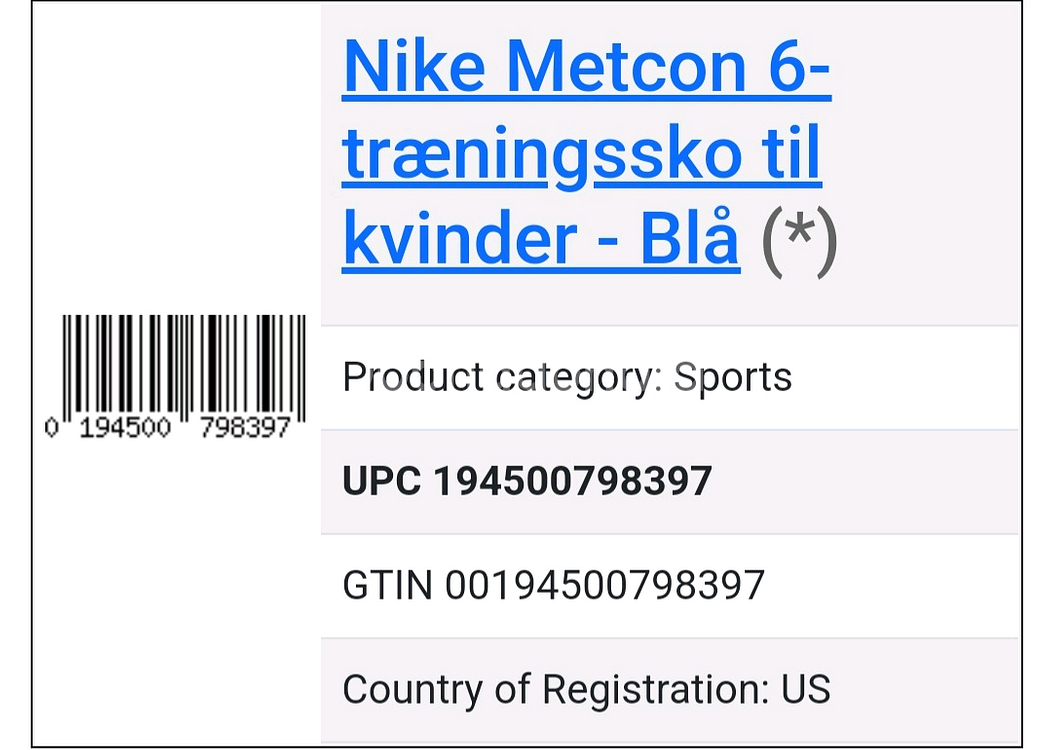The width and height of the screenshot is (1052, 750).
Task: Click the 'US' country value
Action: [x=806, y=690]
